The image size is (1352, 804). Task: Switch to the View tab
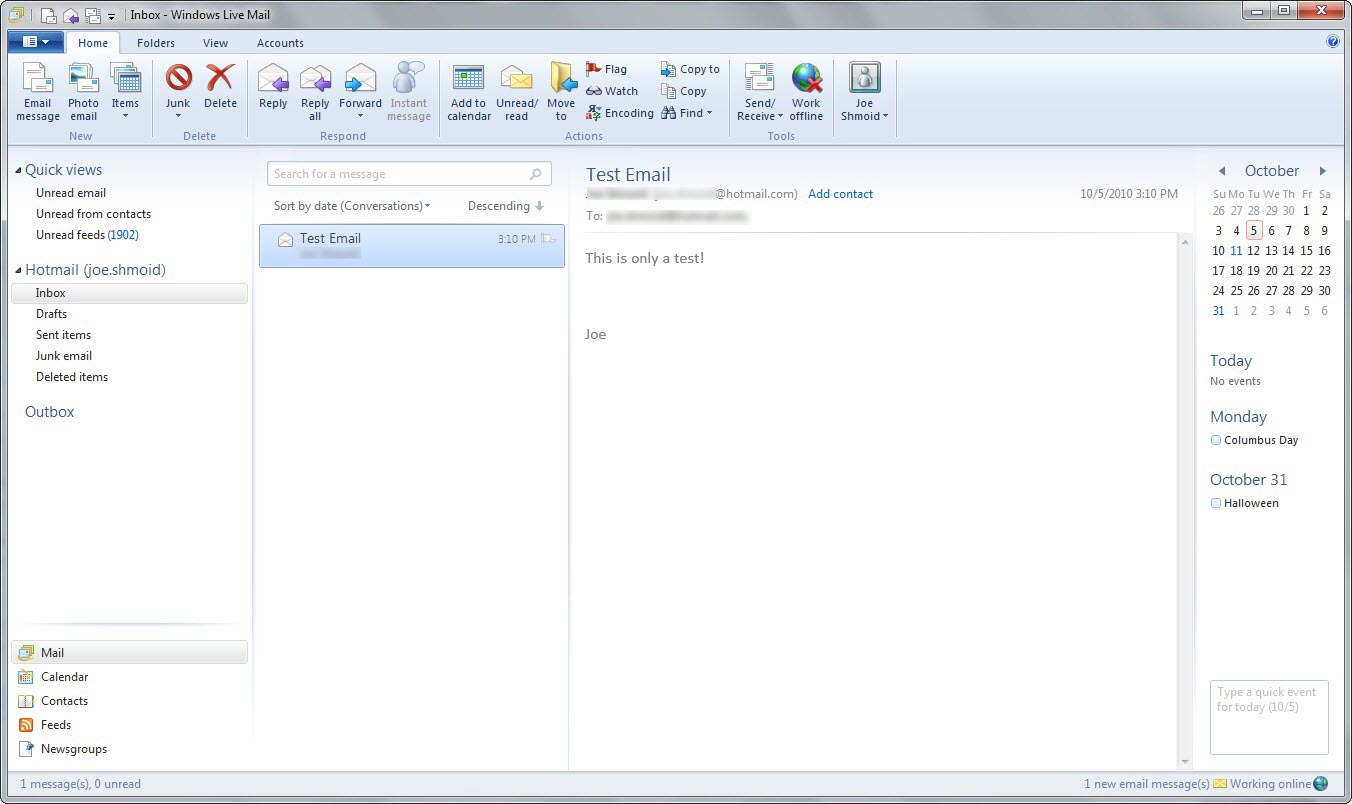point(215,42)
